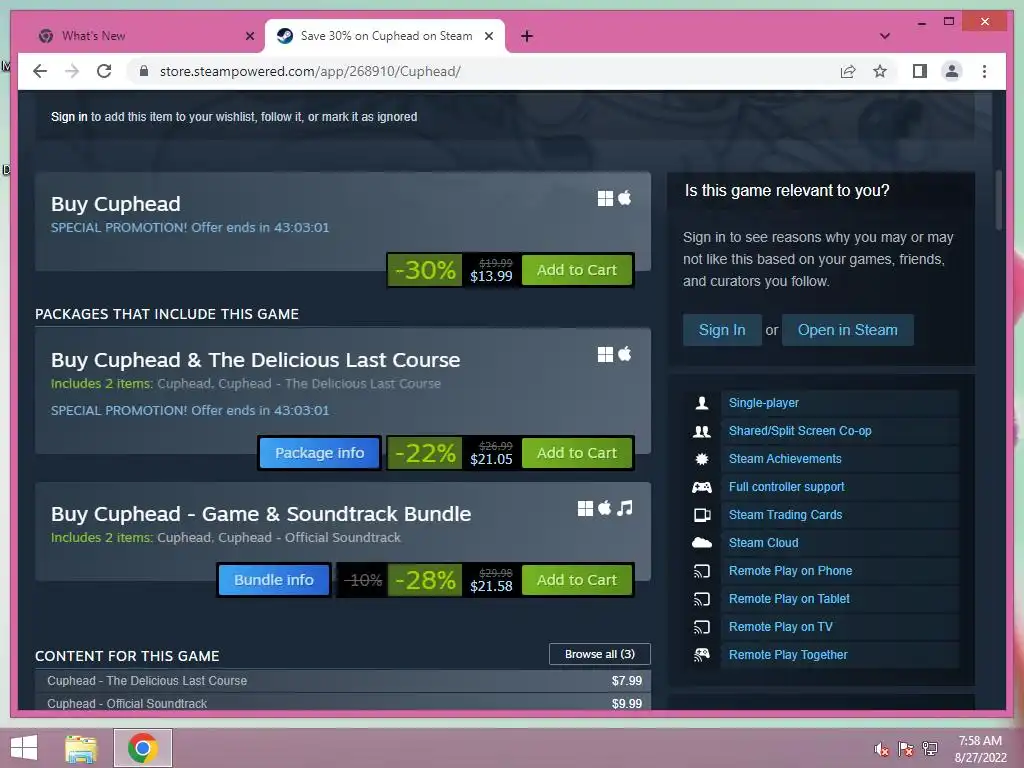
Task: Select Single-player feature link
Action: (763, 403)
